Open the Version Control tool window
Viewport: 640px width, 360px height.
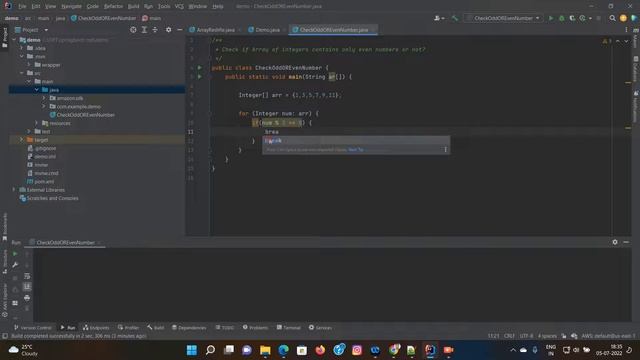[x=33, y=327]
